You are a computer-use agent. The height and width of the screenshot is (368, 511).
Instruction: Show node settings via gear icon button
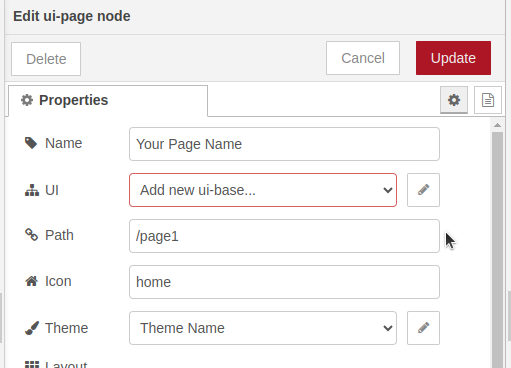pos(454,100)
